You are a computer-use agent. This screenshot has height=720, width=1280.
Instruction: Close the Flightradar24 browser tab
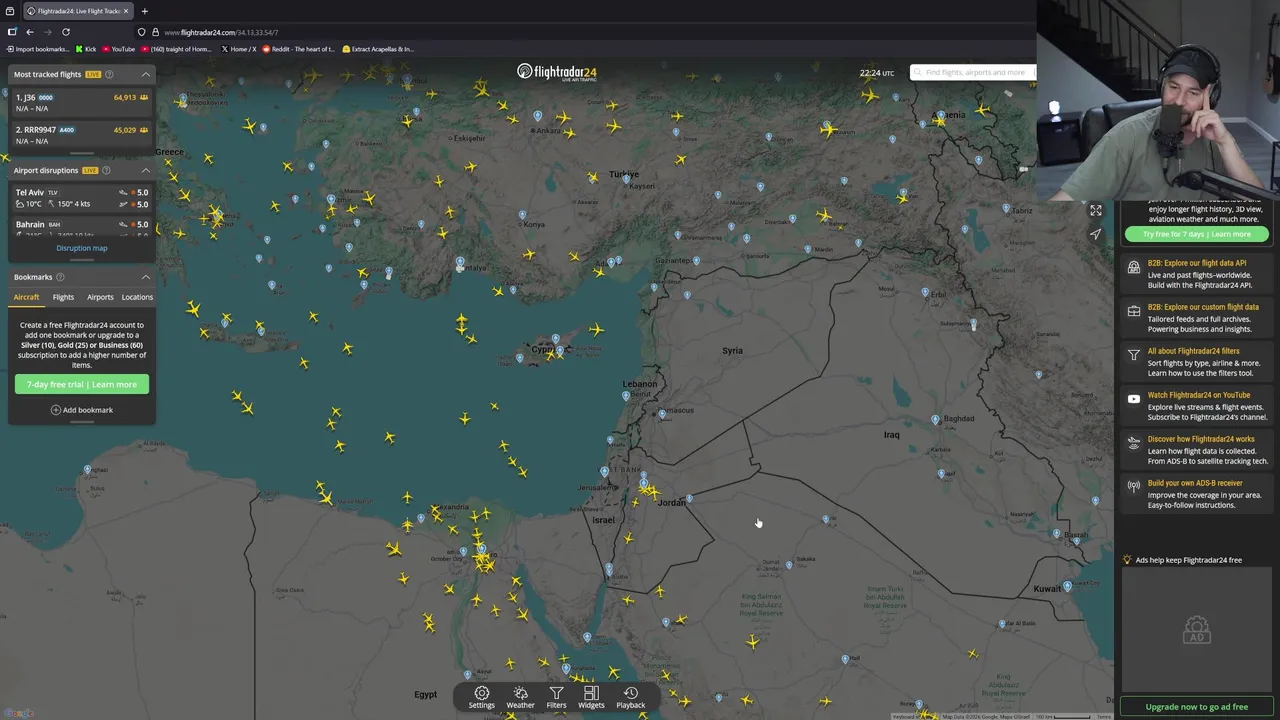(126, 11)
